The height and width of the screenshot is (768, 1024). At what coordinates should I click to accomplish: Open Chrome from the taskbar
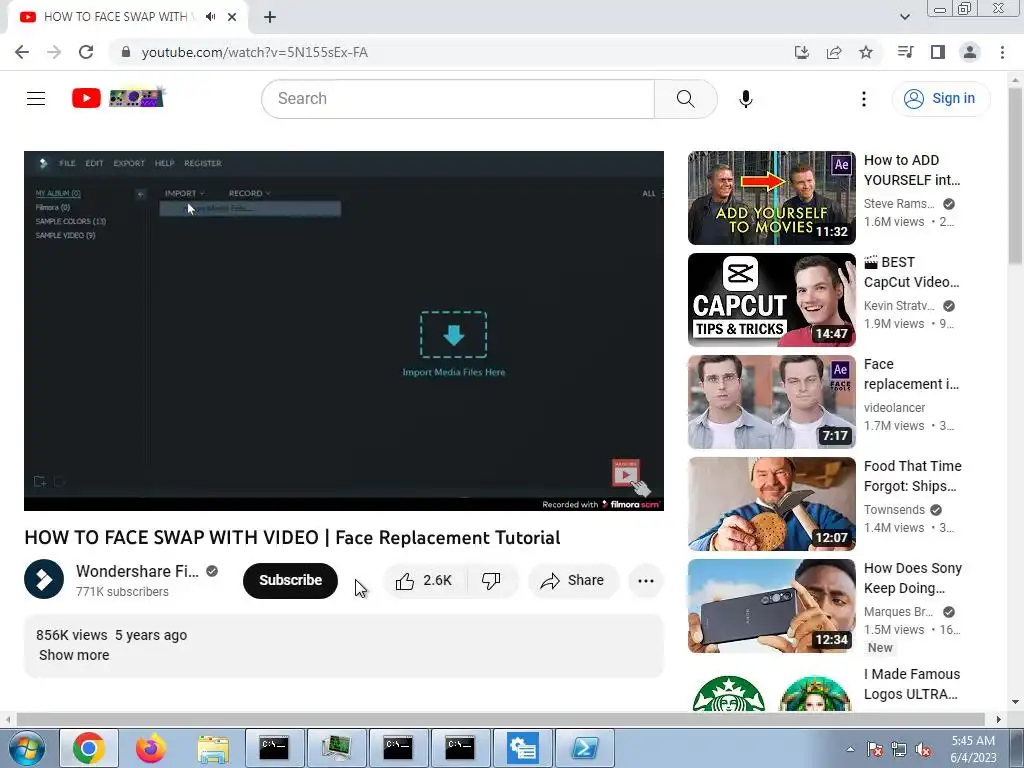89,748
